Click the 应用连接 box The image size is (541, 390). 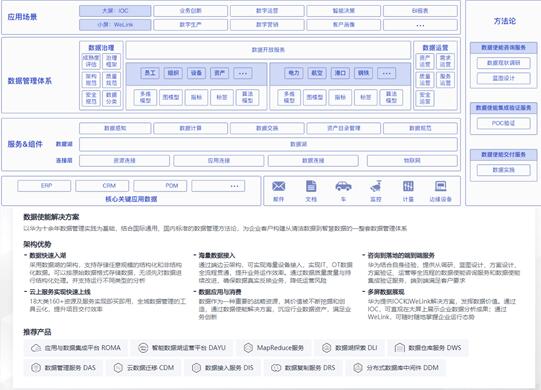tap(219, 161)
